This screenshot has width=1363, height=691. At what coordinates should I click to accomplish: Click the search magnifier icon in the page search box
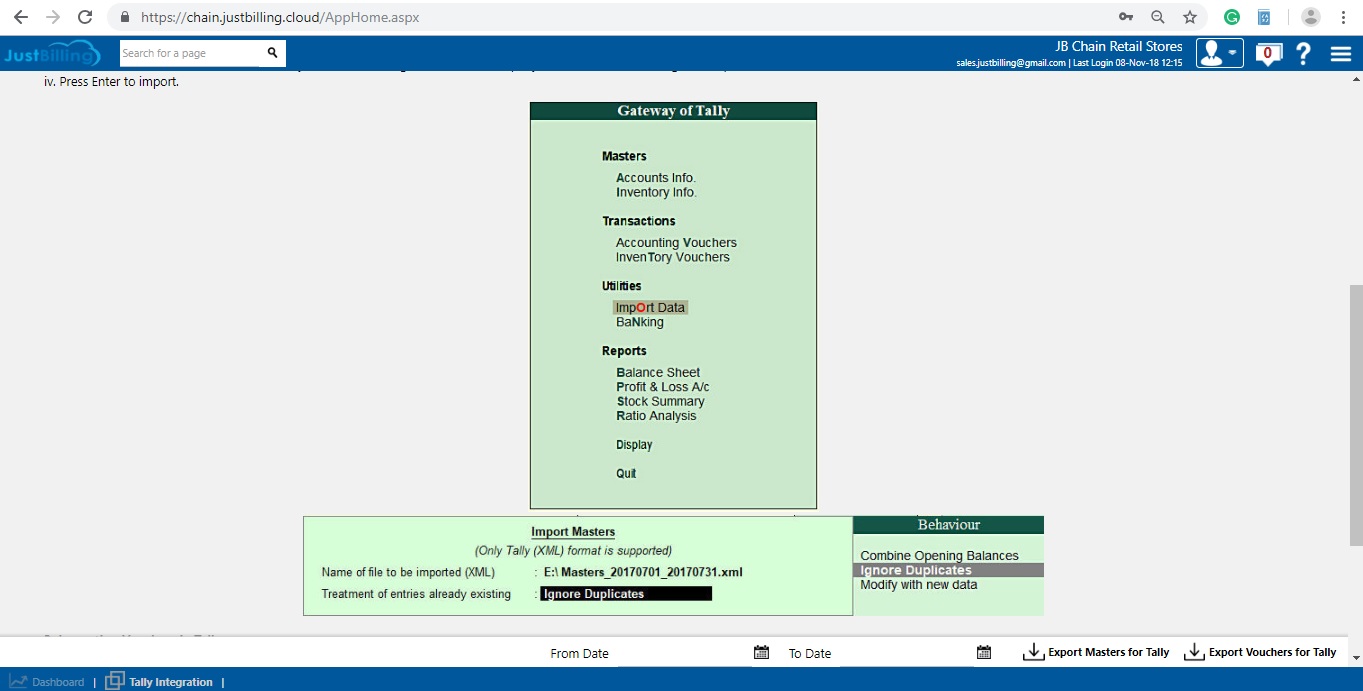(272, 53)
